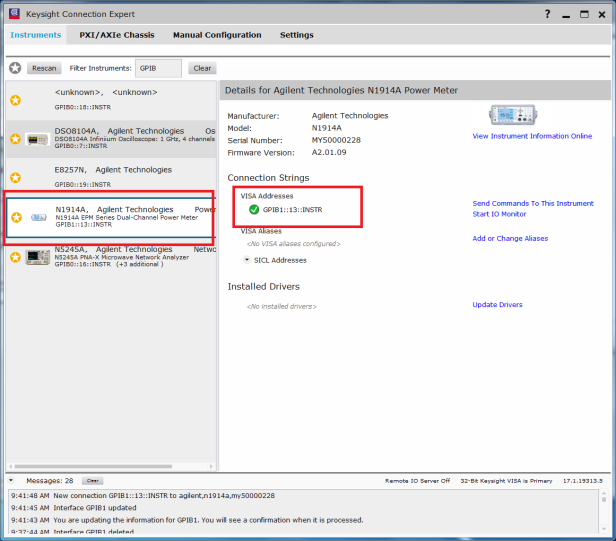Image resolution: width=616 pixels, height=541 pixels.
Task: Toggle favorite star for DSO8104A oscilloscope
Action: click(15, 139)
